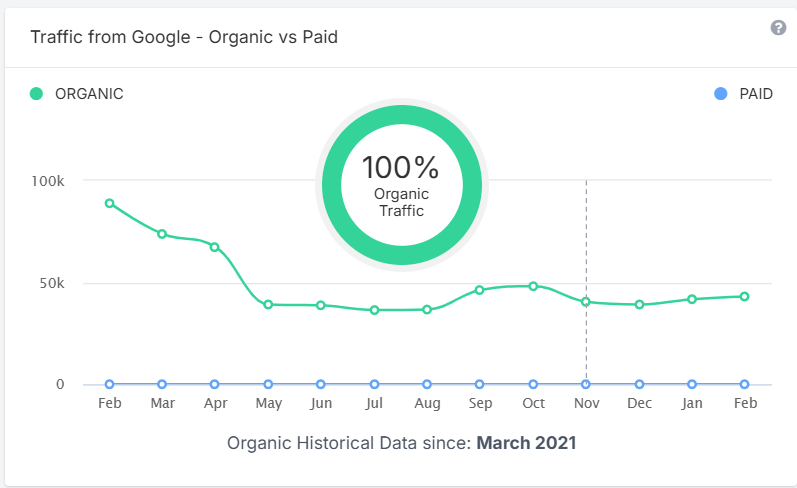Click the Dec paid data point
Image resolution: width=797 pixels, height=488 pixels.
[639, 384]
